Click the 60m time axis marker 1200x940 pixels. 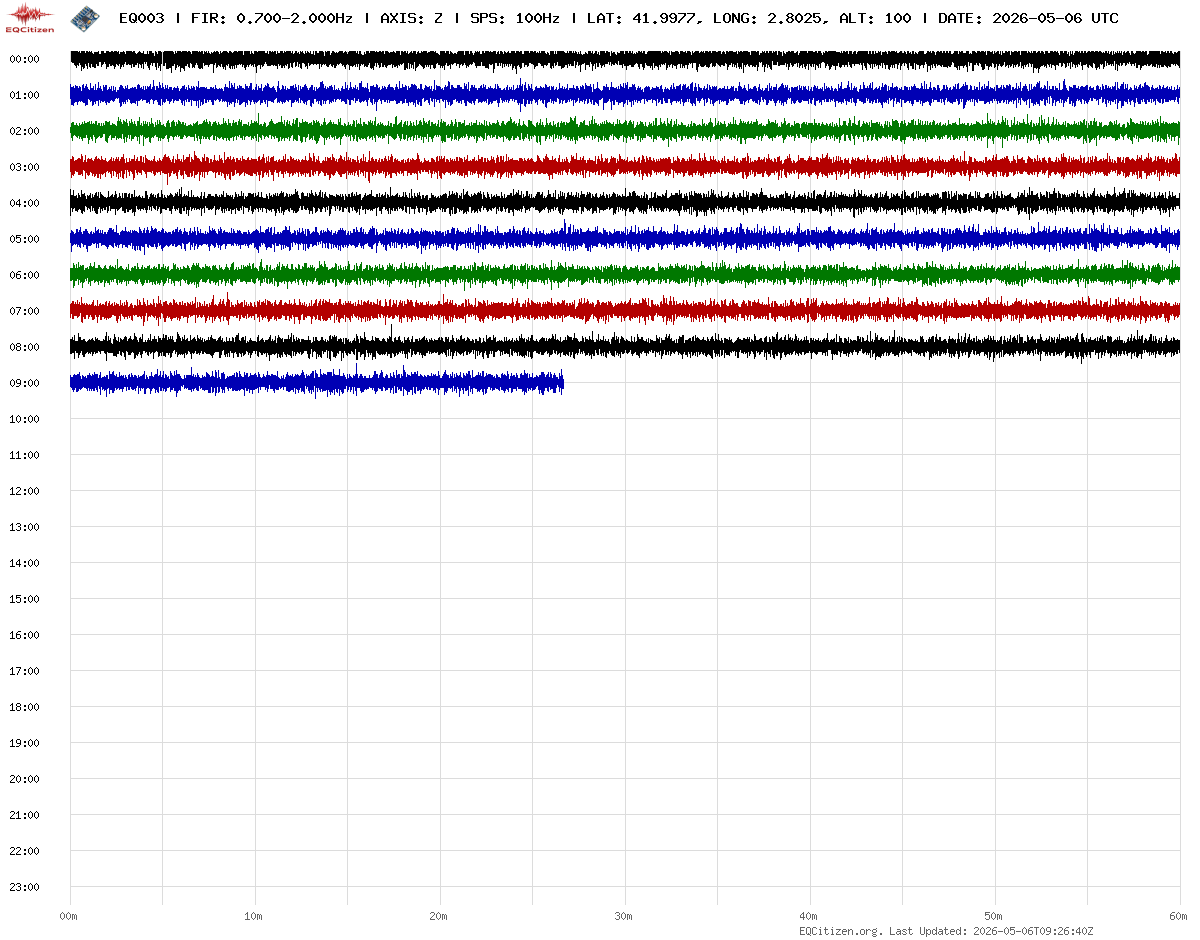[x=1179, y=916]
